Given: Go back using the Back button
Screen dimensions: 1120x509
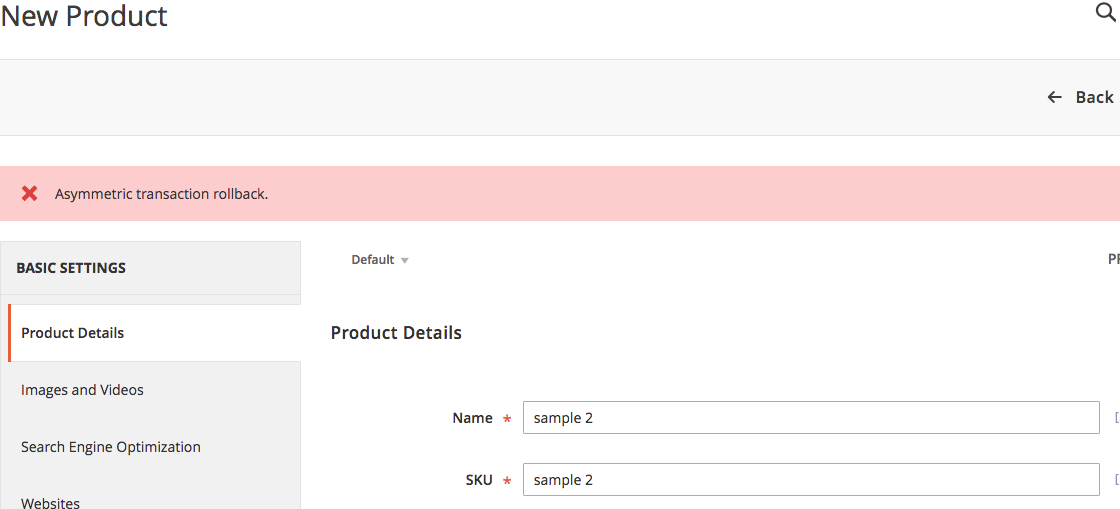Looking at the screenshot, I should coord(1080,97).
